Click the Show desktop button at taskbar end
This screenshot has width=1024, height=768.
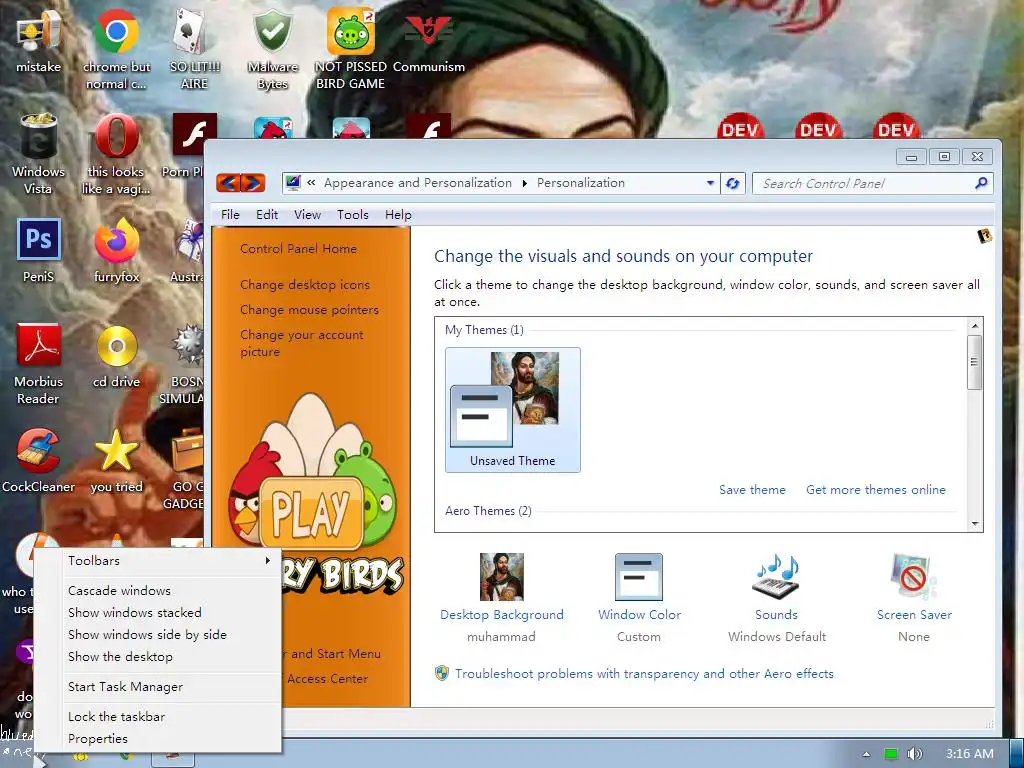1016,754
